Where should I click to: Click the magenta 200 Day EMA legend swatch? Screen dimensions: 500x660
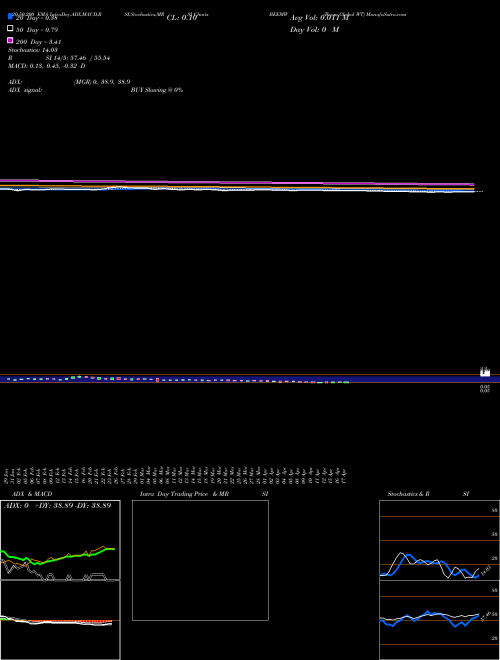pyautogui.click(x=10, y=40)
